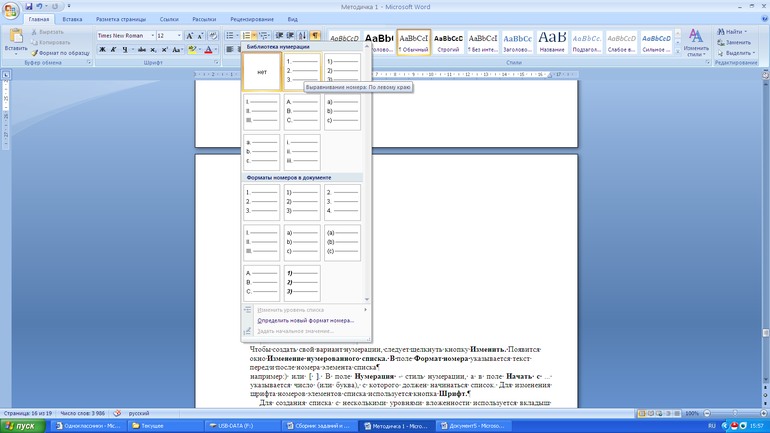Click Выделить (Select) button

point(736,53)
